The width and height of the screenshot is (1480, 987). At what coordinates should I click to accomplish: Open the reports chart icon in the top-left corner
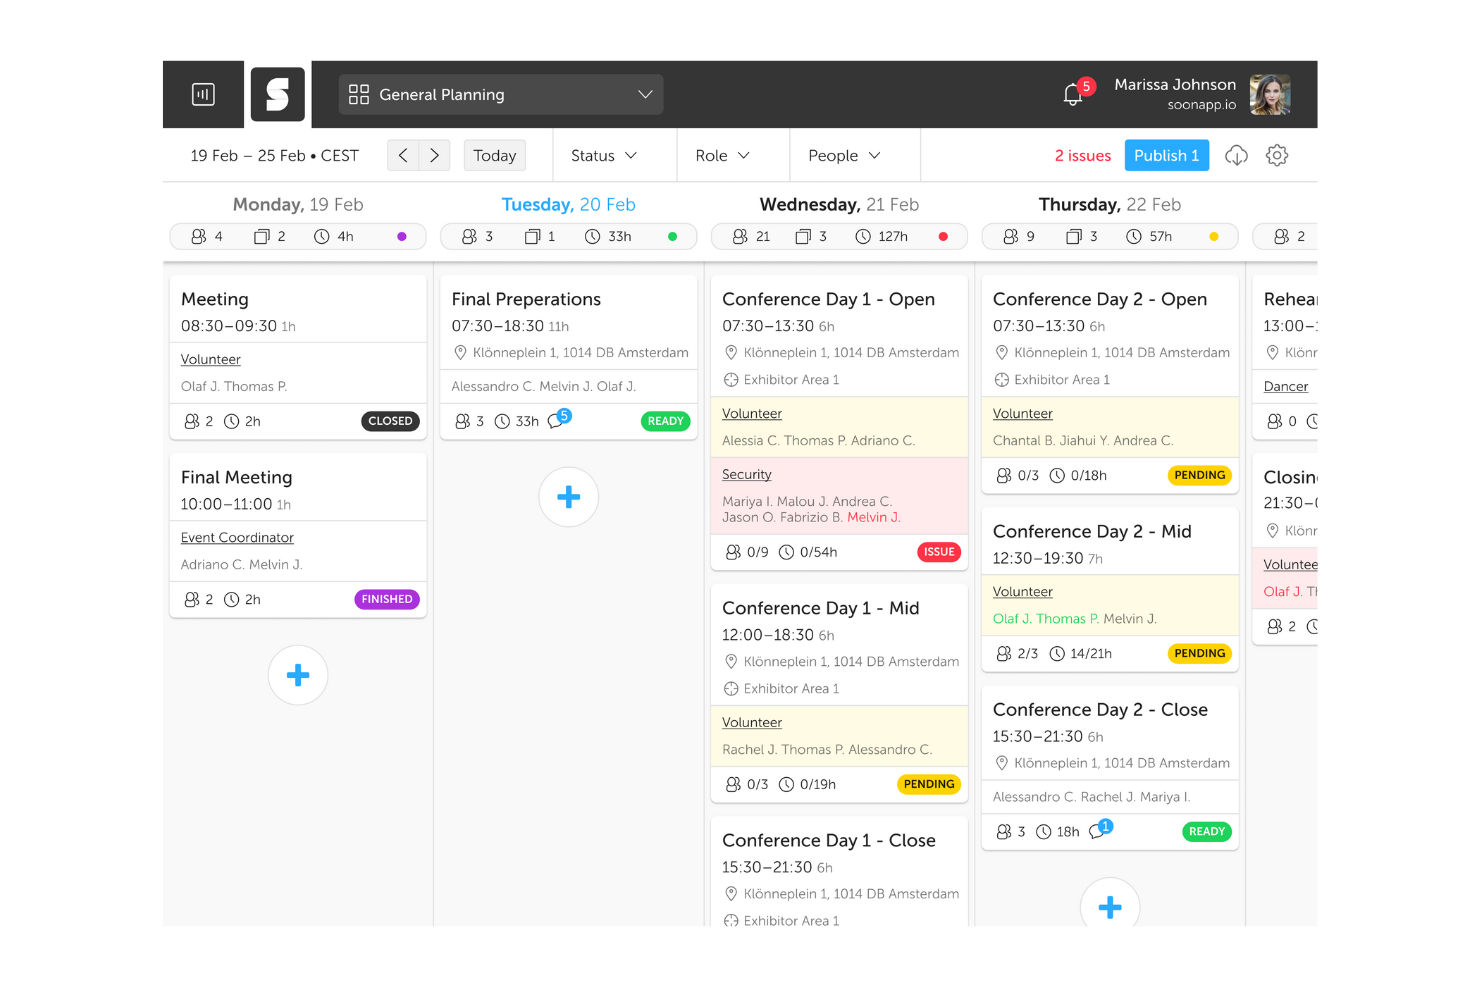tap(203, 94)
